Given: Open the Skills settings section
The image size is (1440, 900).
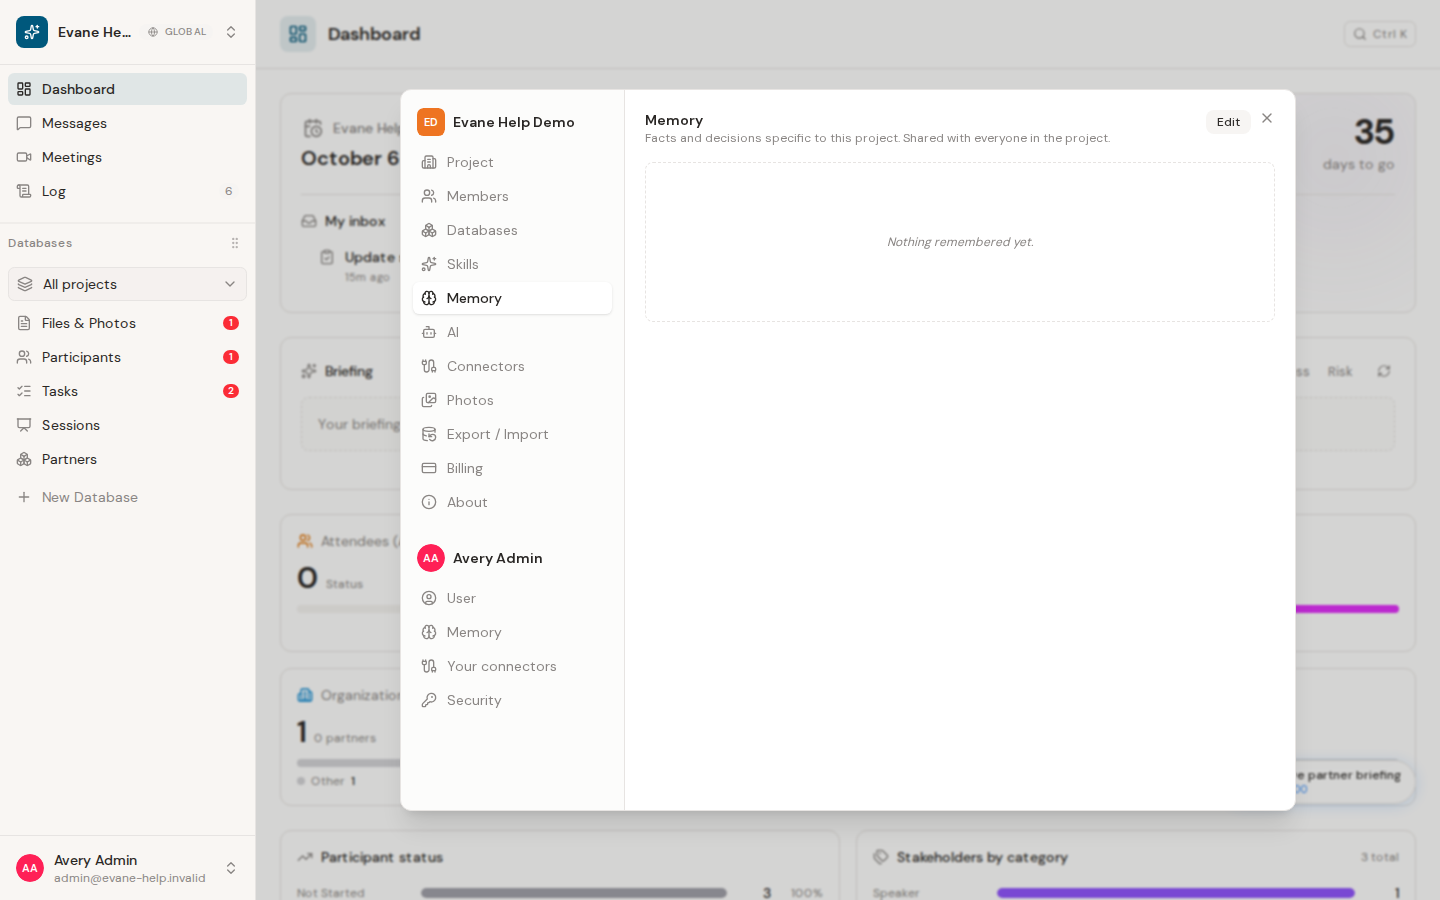Looking at the screenshot, I should coord(512,264).
